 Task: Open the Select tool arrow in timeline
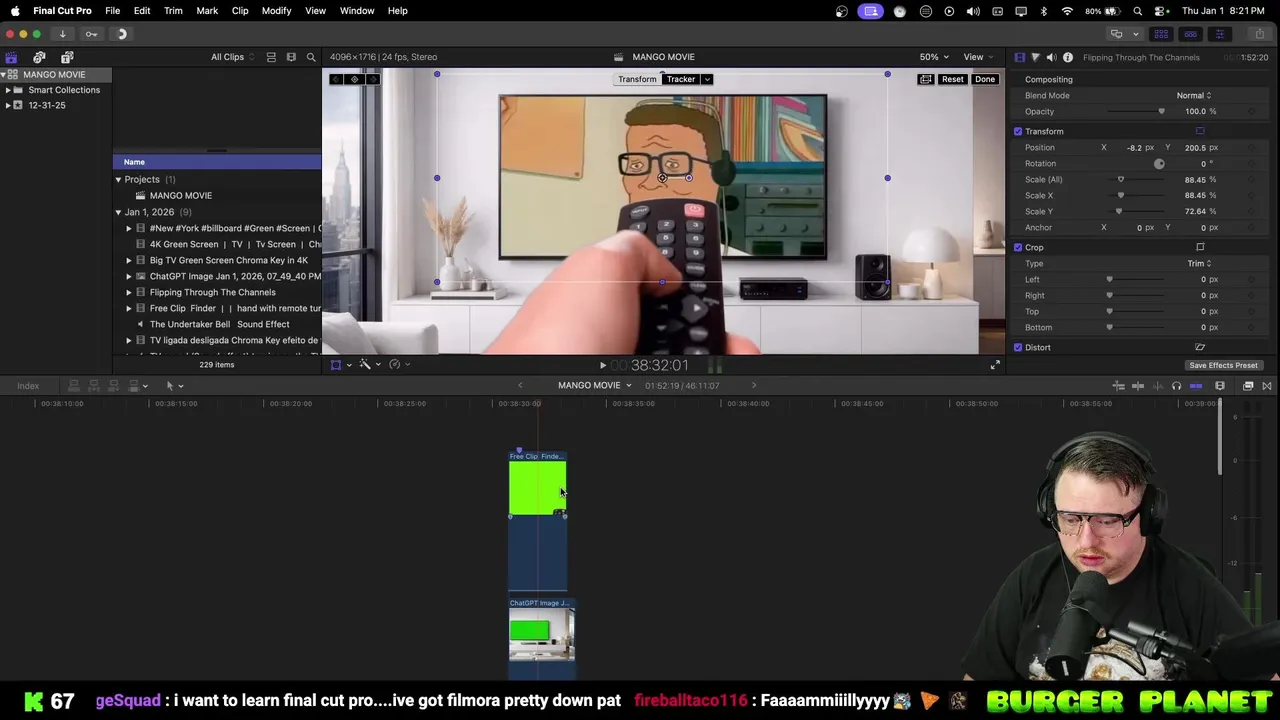click(x=170, y=386)
